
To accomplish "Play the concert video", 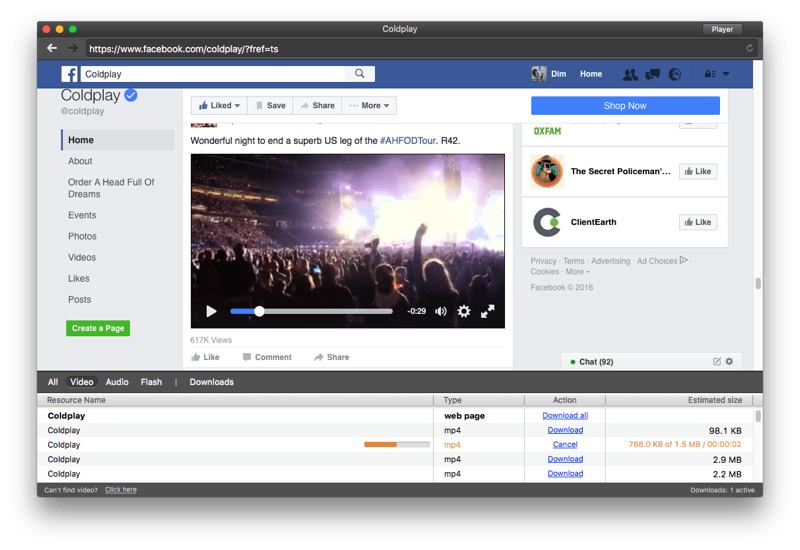I will pyautogui.click(x=211, y=311).
